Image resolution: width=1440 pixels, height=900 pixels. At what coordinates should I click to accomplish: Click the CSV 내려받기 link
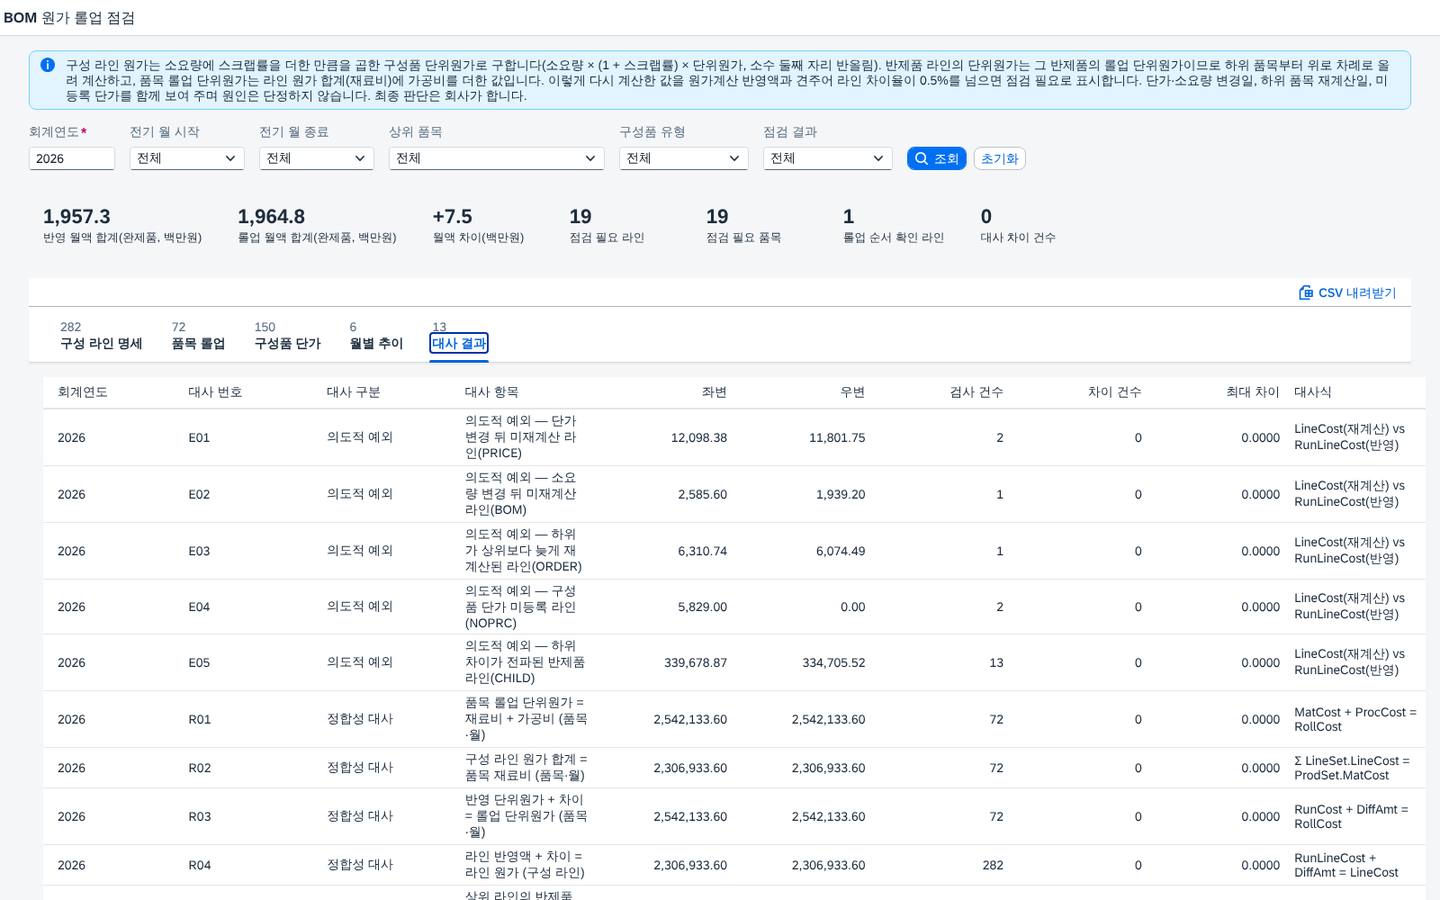1348,293
